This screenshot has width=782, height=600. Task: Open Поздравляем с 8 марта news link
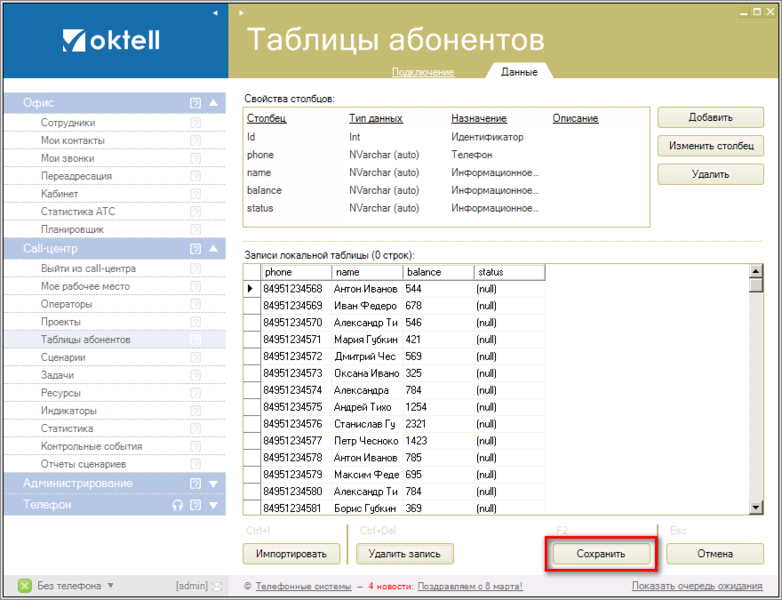(470, 586)
